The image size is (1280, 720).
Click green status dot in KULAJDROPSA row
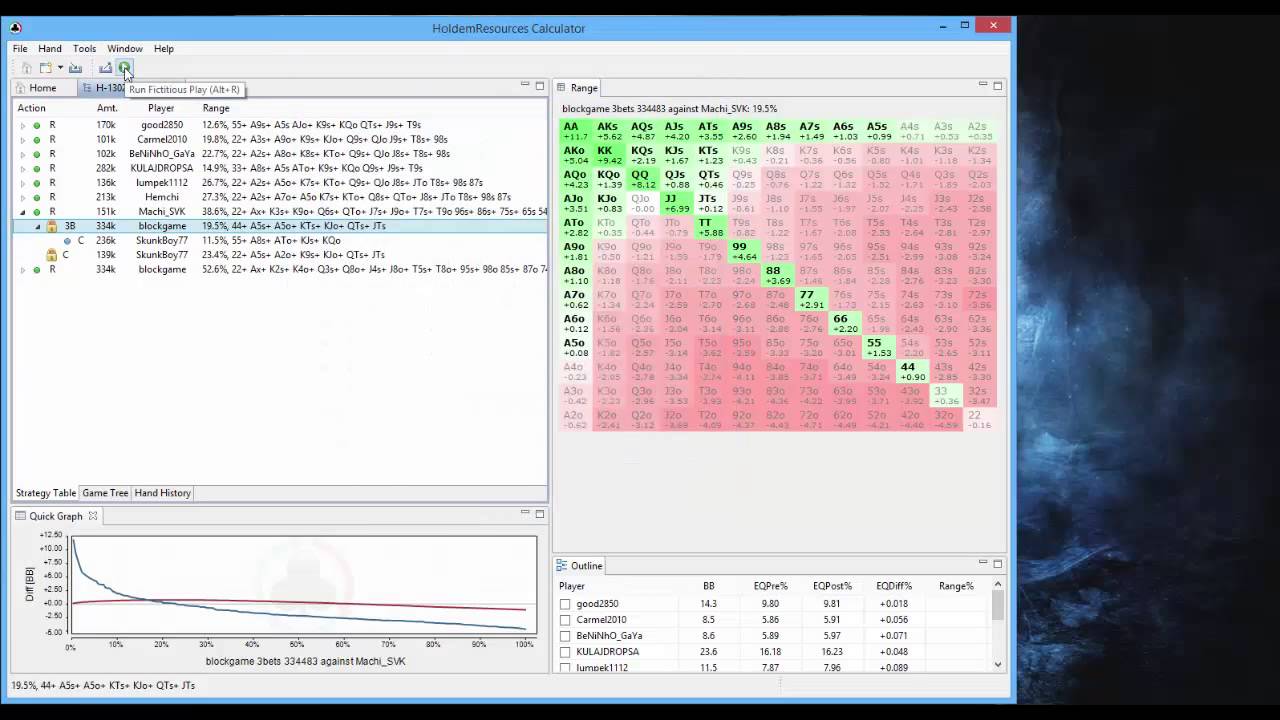[x=37, y=169]
